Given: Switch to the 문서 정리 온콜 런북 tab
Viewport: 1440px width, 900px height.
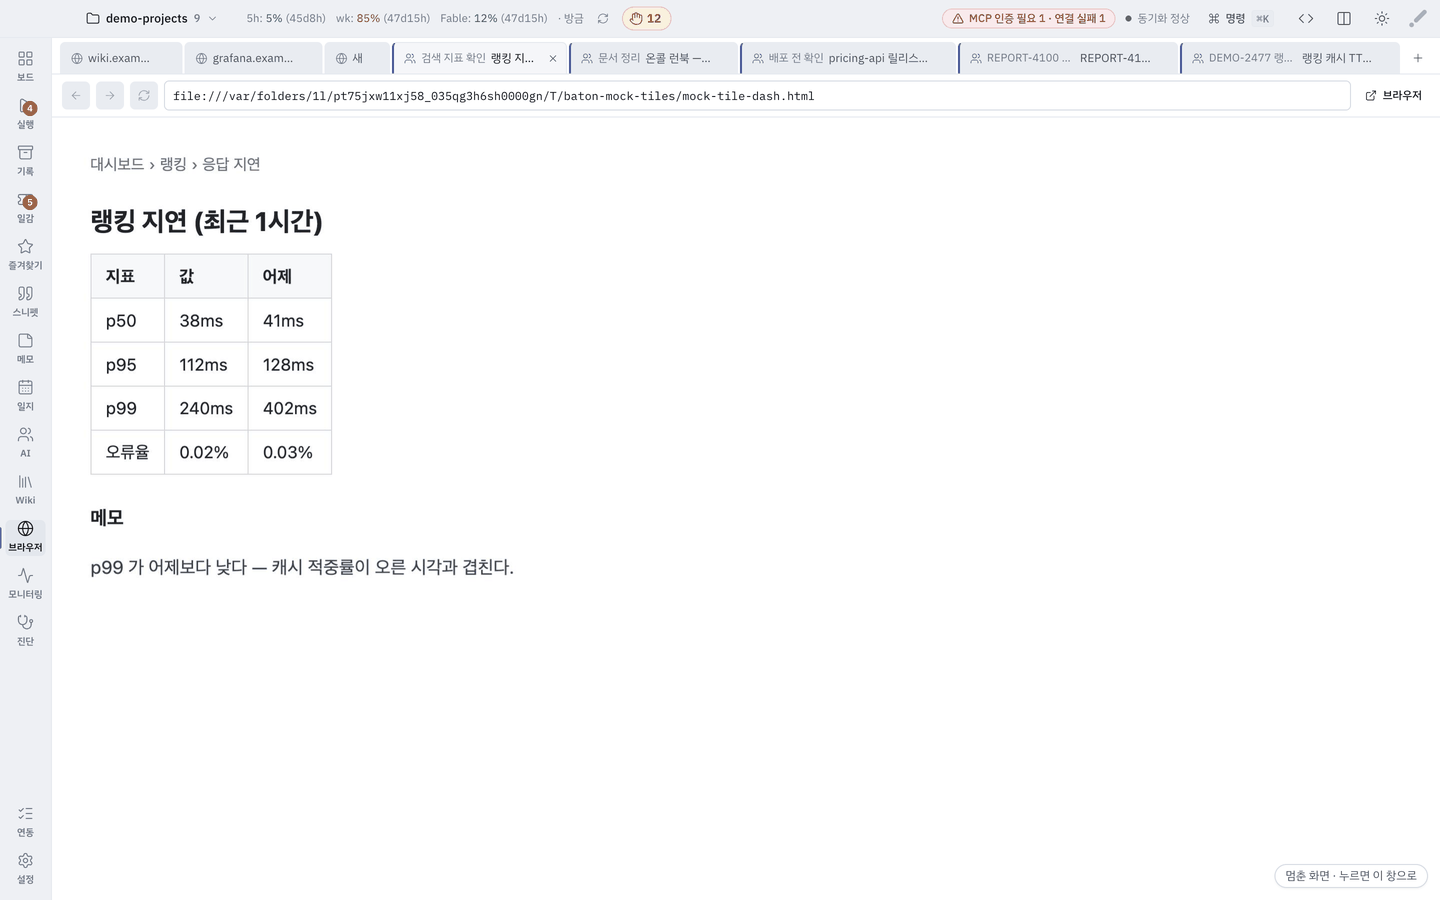Looking at the screenshot, I should (x=655, y=58).
